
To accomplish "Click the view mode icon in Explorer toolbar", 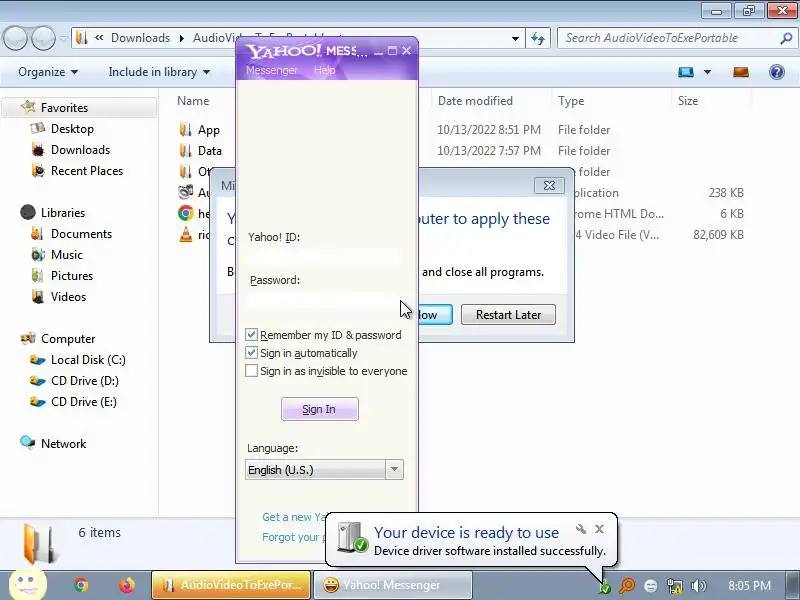I will click(686, 72).
